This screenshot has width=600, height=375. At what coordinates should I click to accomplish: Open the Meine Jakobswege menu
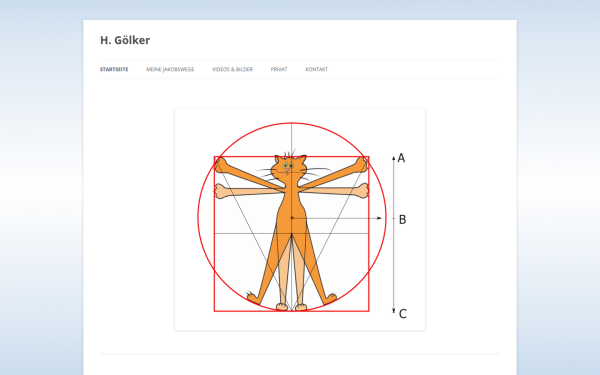click(170, 70)
